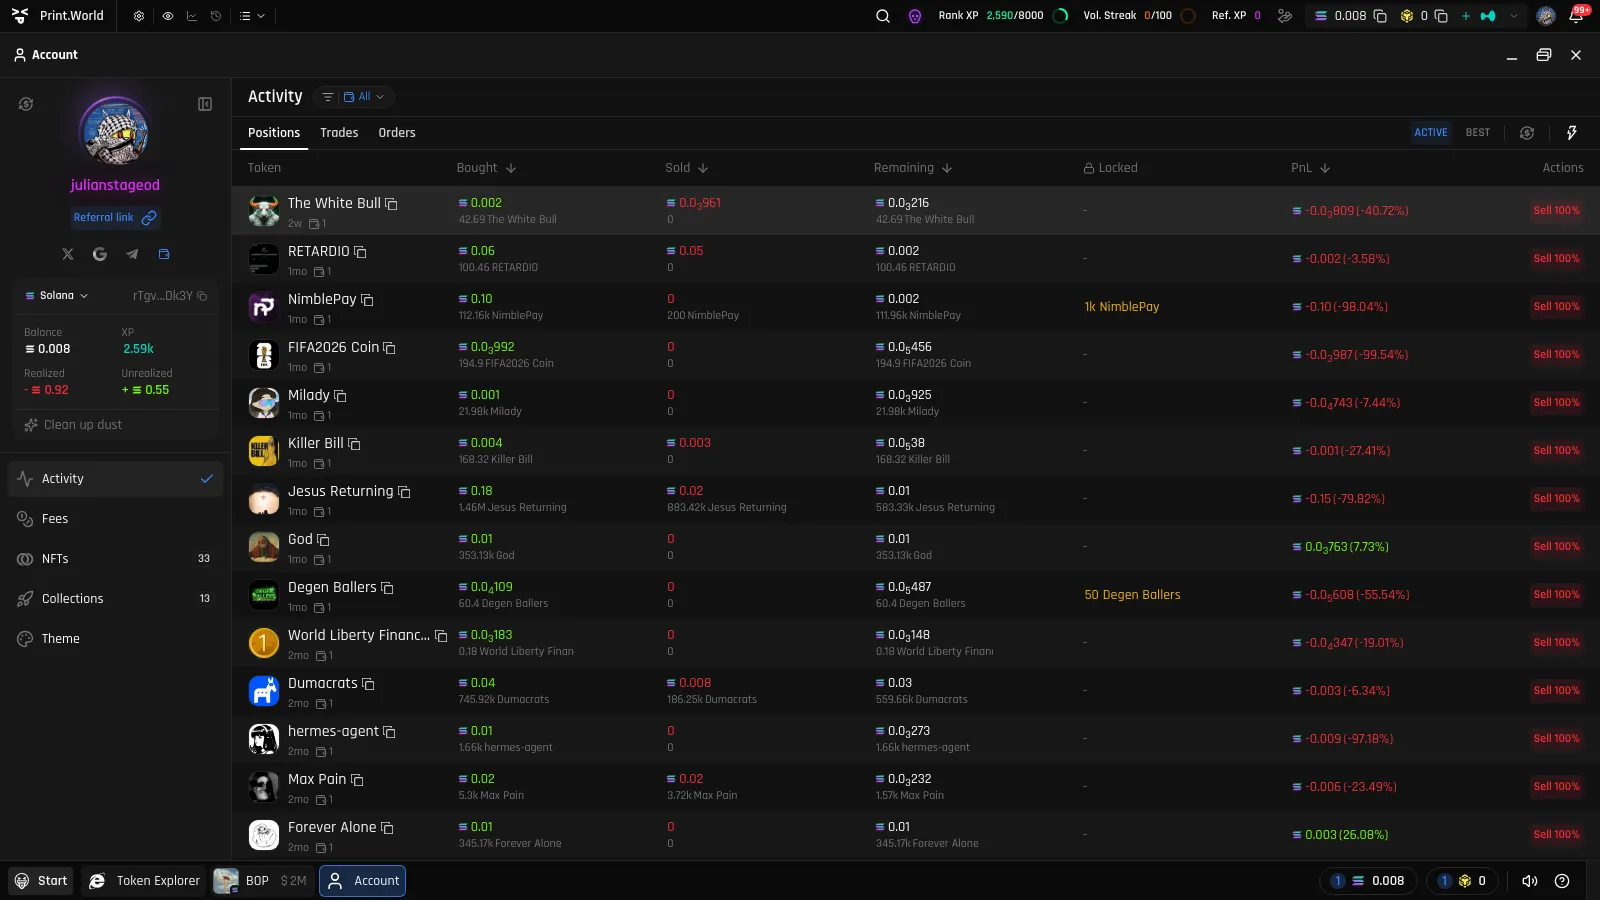Screen dimensions: 1600x900
Task: Click the purple skull rank icon
Action: [x=915, y=16]
